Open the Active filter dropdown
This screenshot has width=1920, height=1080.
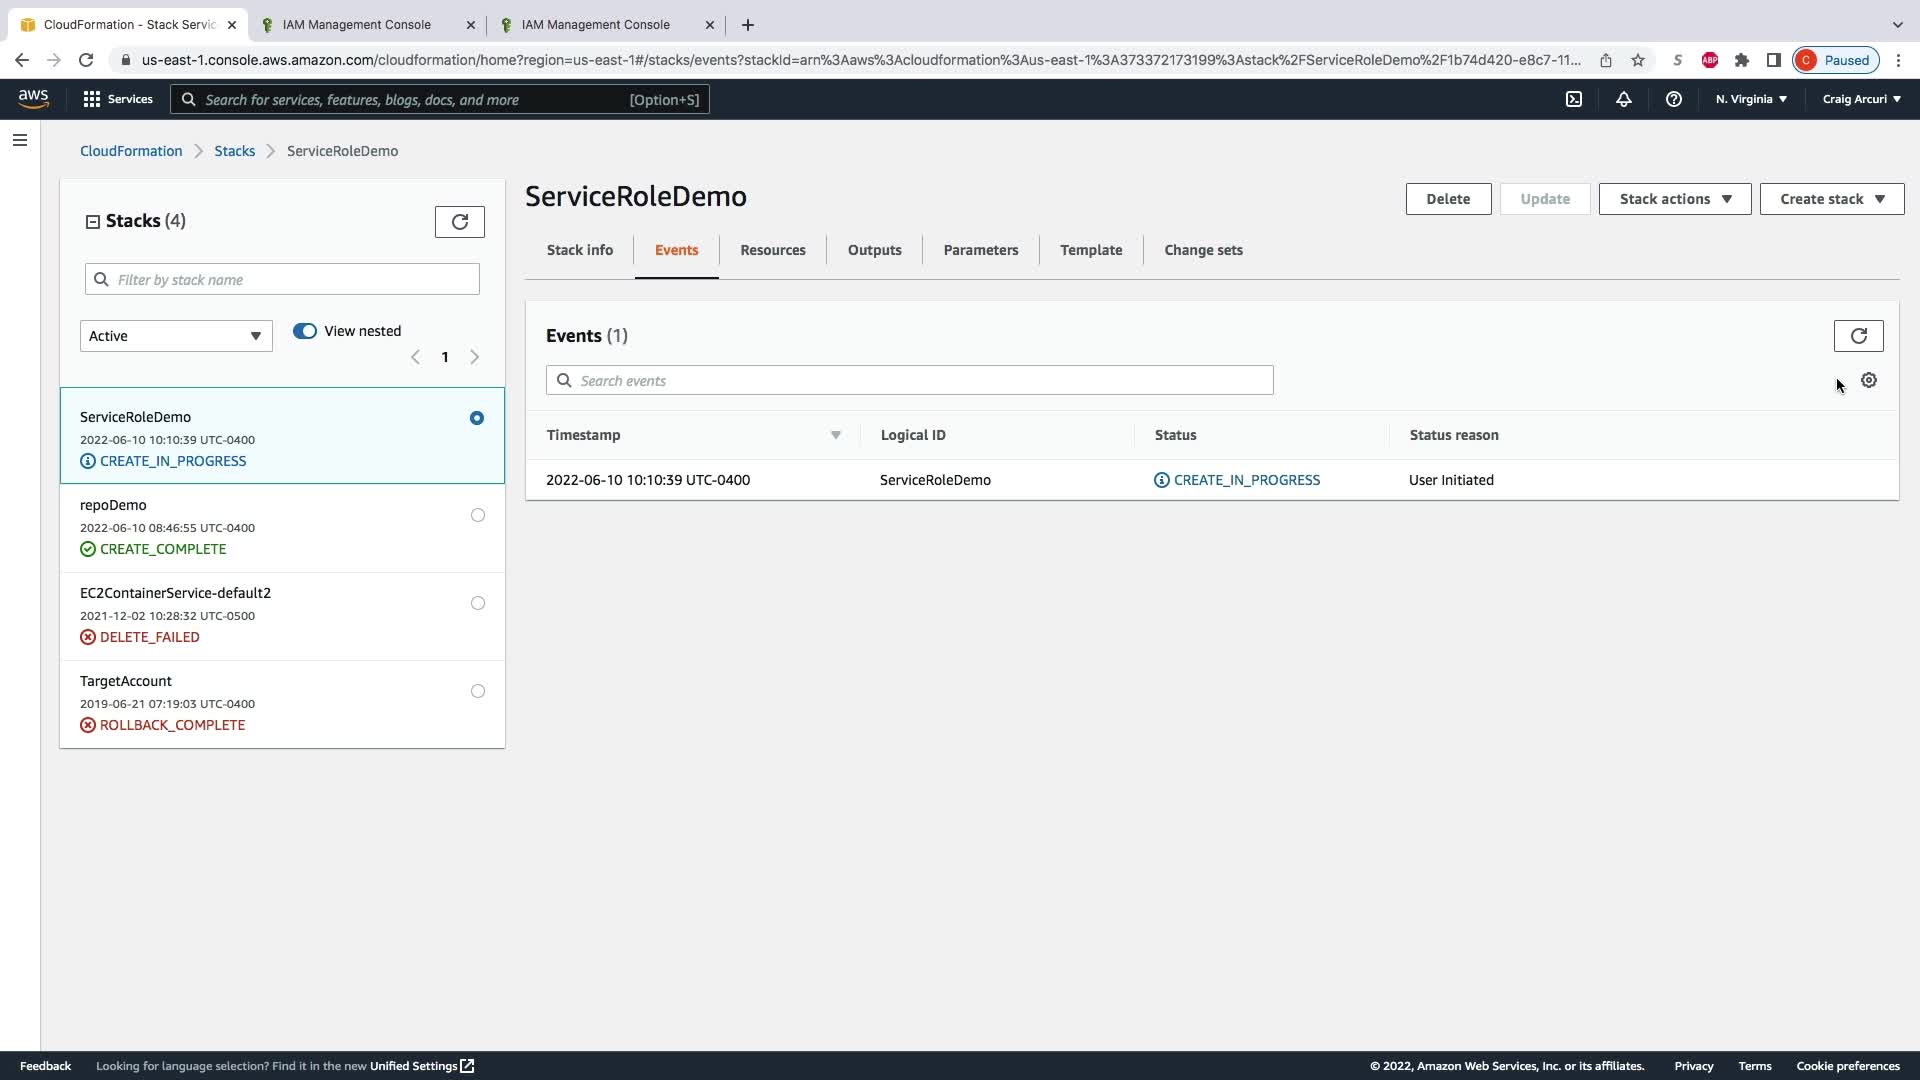tap(176, 336)
